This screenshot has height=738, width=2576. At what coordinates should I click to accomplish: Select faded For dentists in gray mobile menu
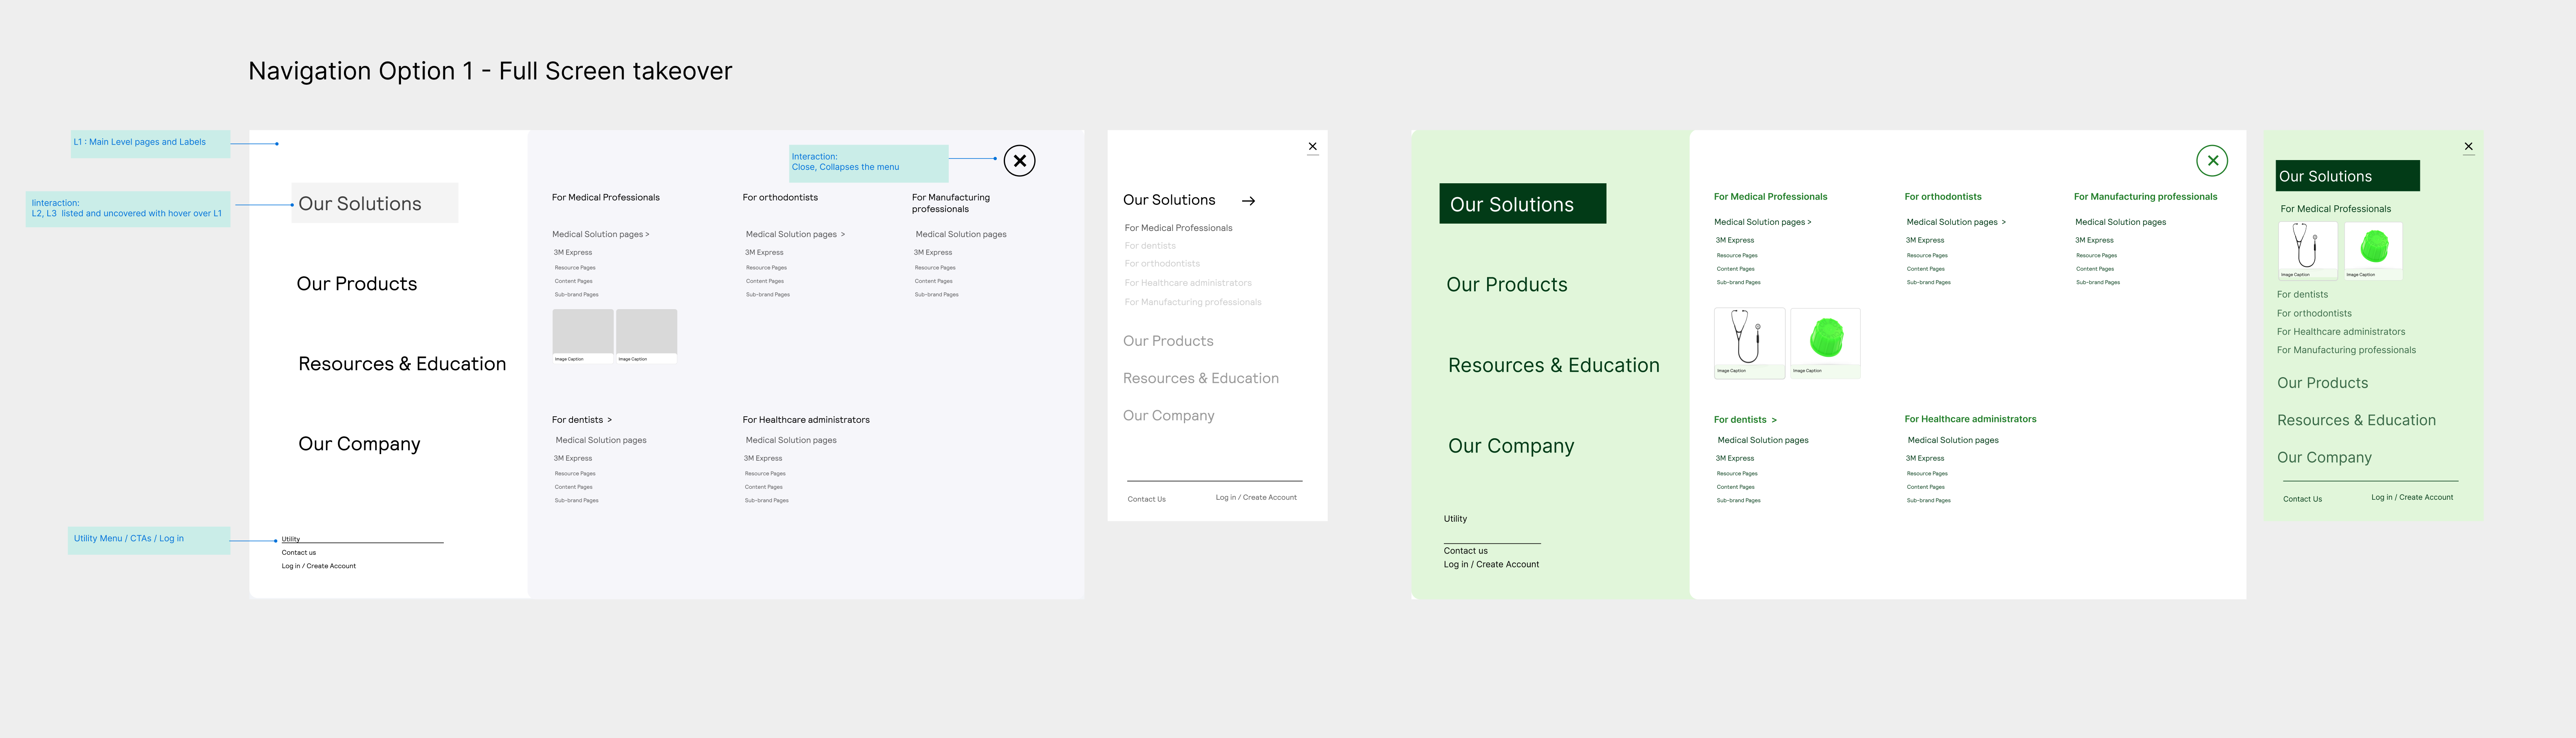[1150, 246]
